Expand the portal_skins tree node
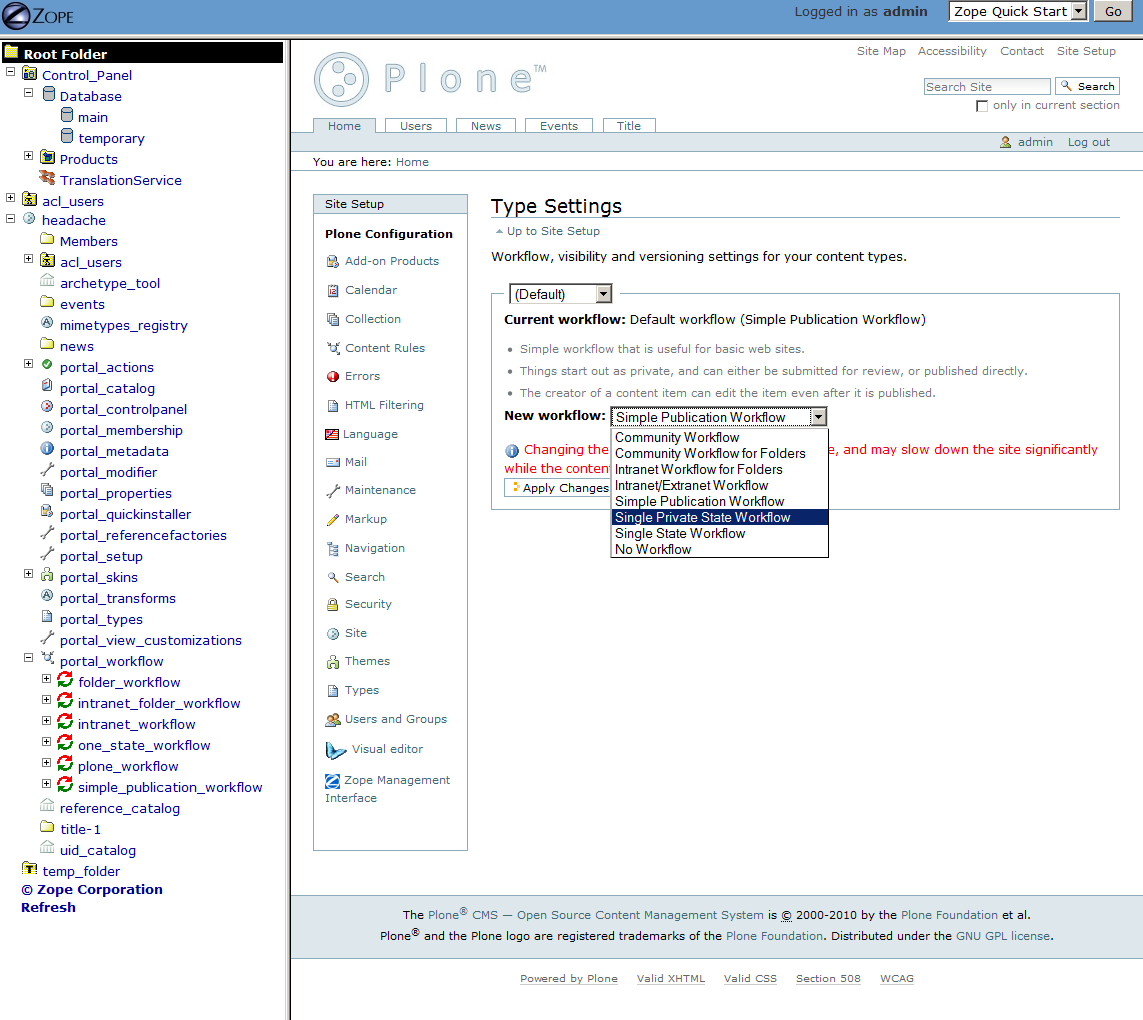1143x1020 pixels. 28,574
